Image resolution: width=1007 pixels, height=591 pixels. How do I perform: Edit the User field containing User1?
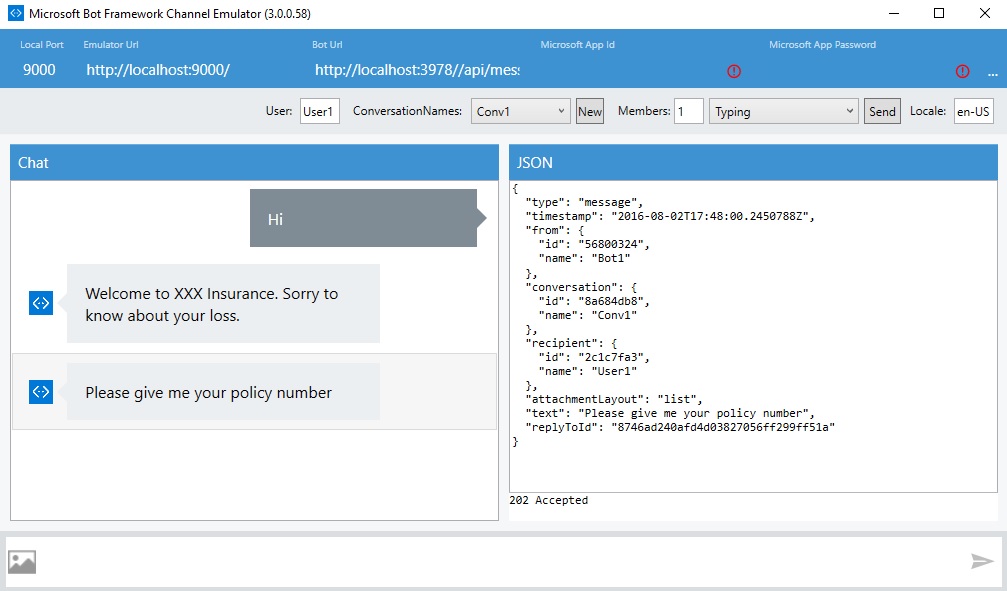319,111
